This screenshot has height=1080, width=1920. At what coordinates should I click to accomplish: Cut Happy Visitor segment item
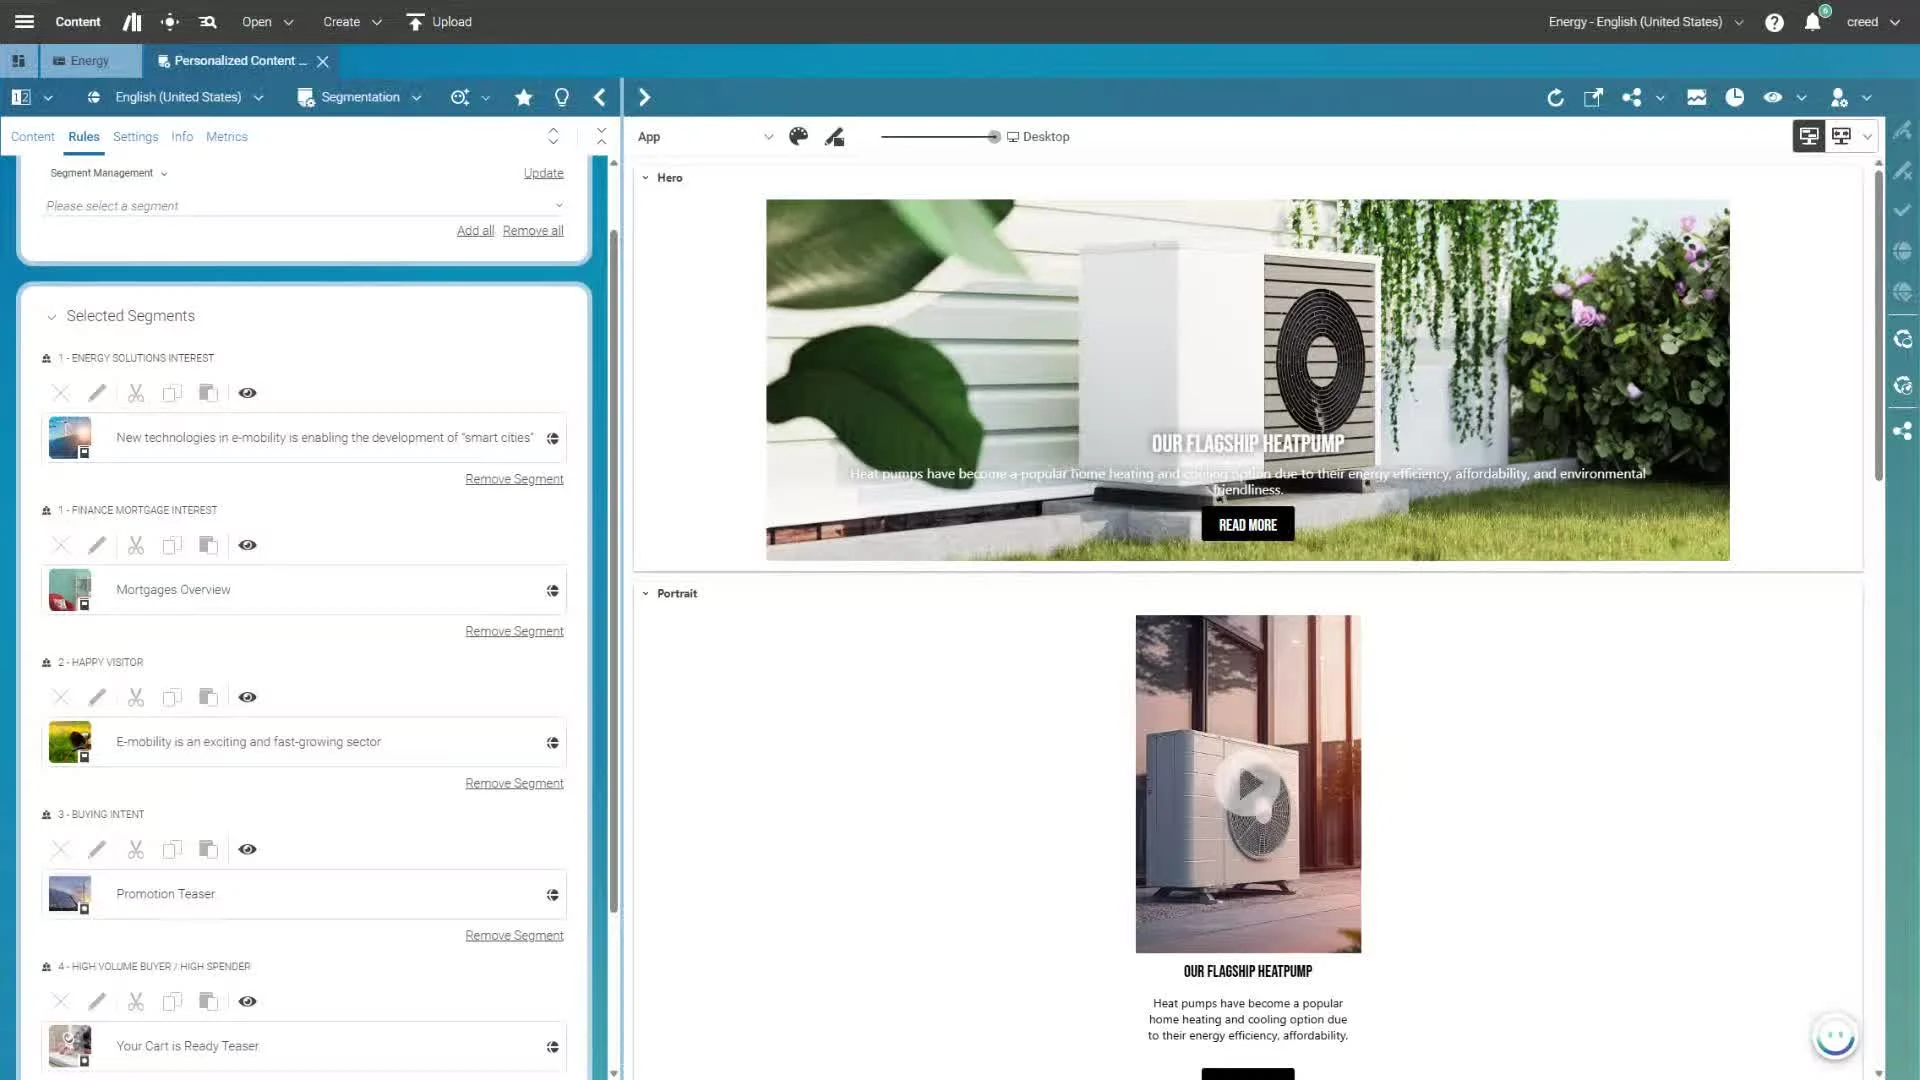pyautogui.click(x=136, y=697)
